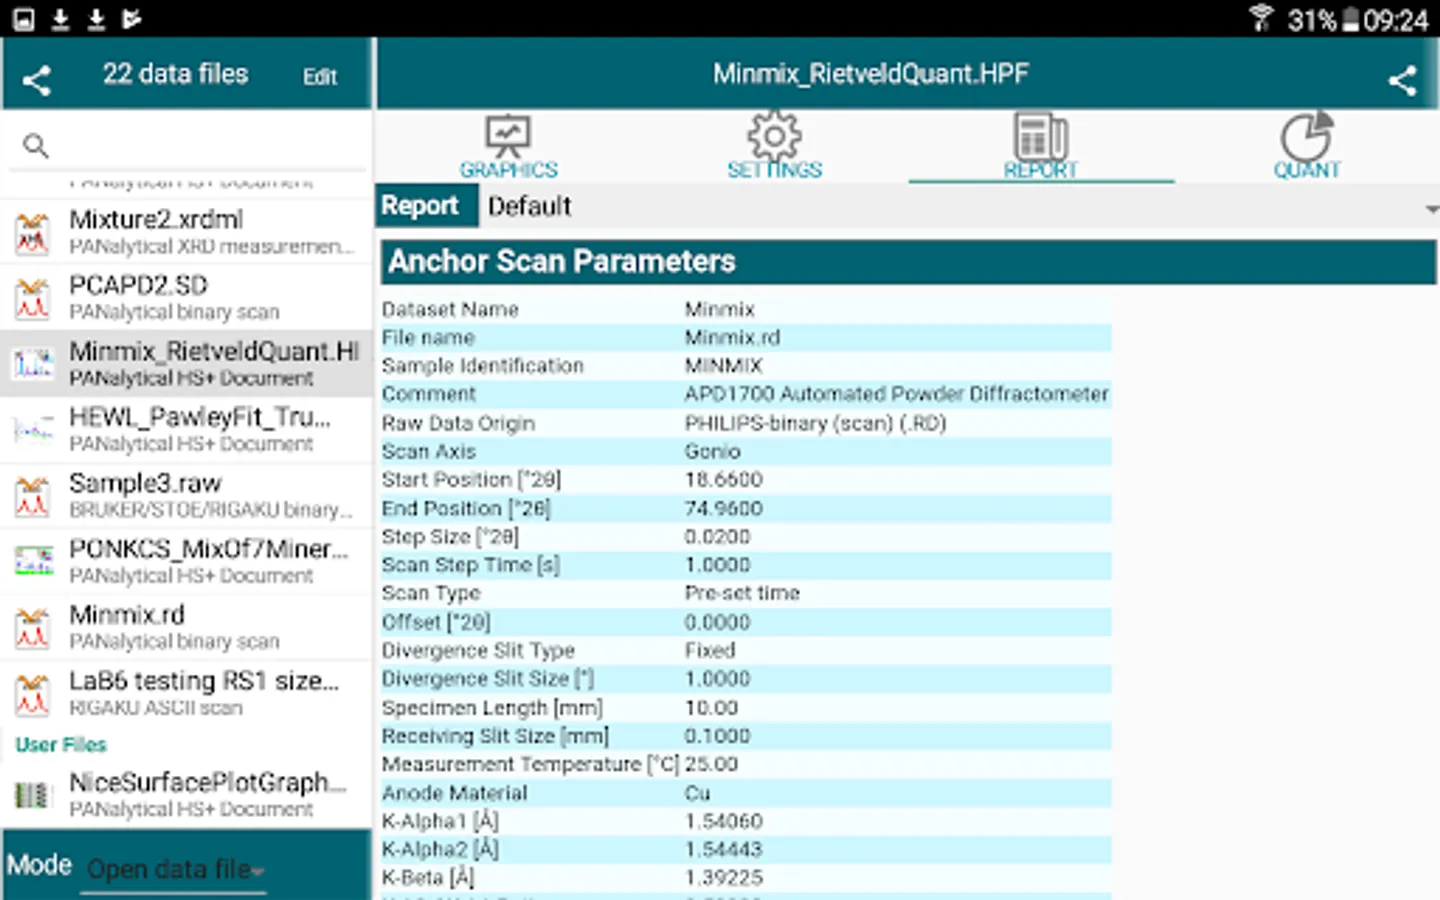Screen dimensions: 1440x900
Task: Open Sample3.raw file
Action: 186,495
